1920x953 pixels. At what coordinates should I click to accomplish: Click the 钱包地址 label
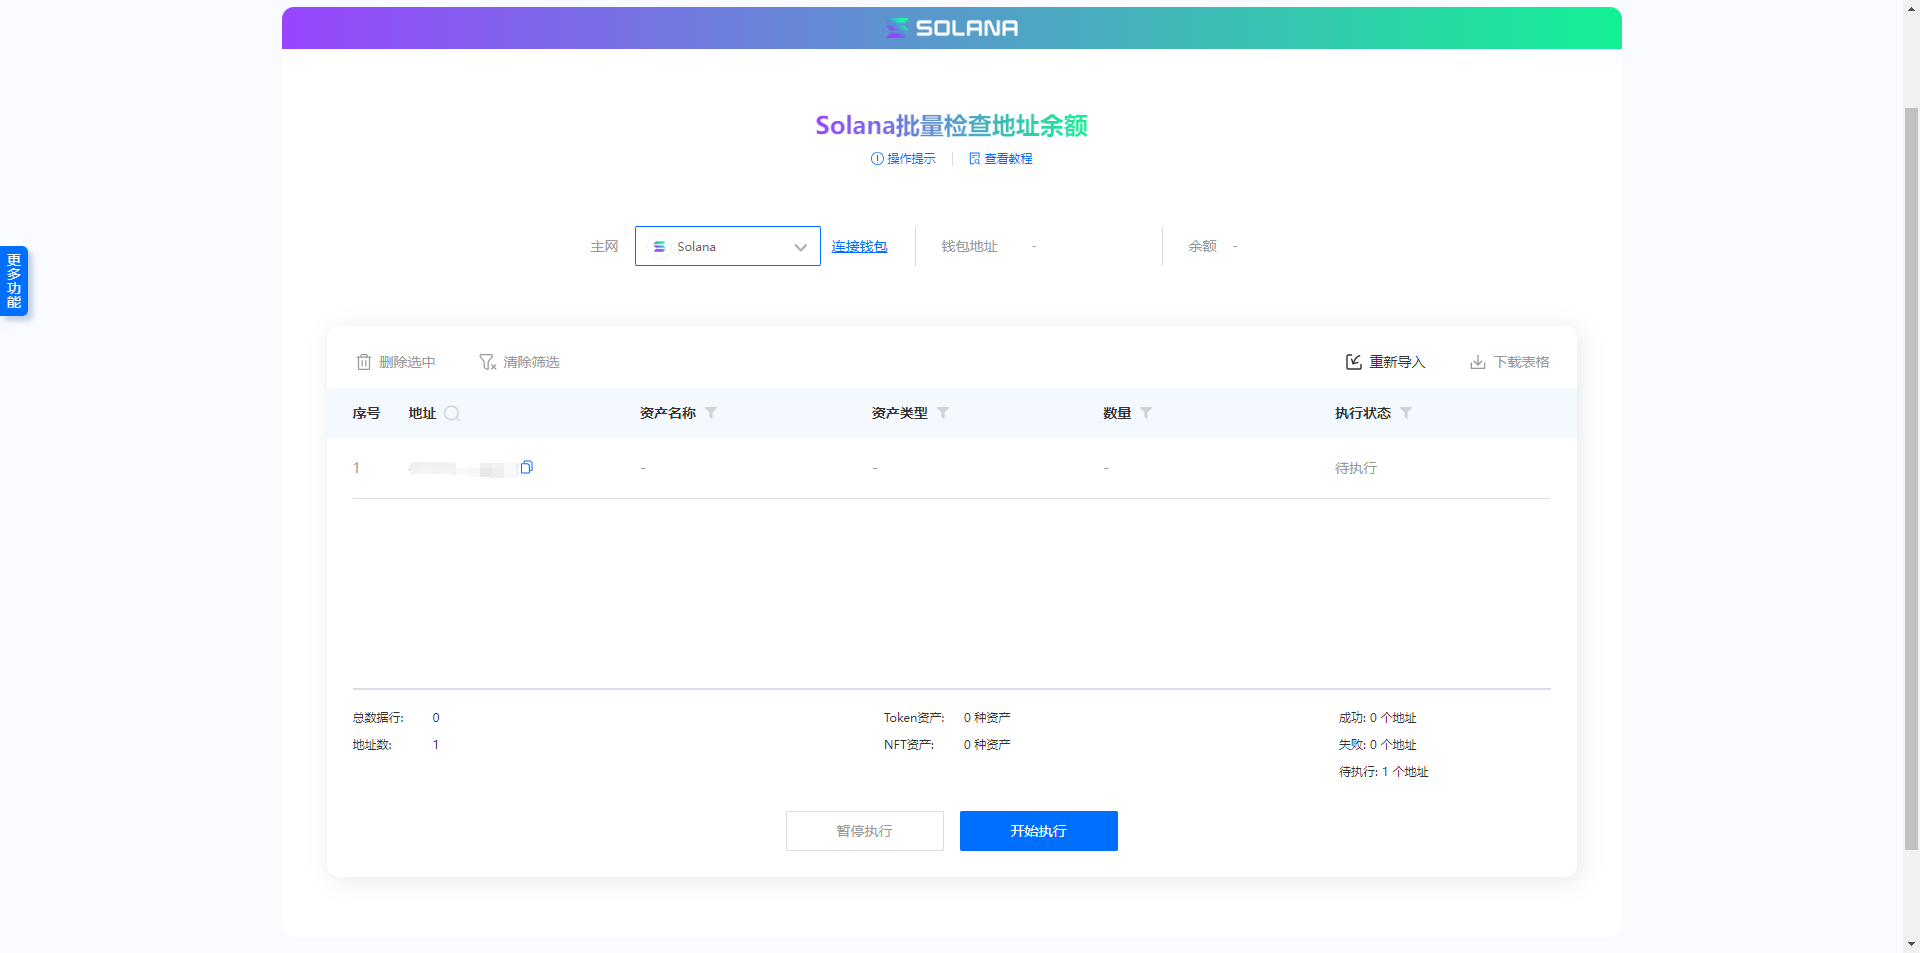pos(969,246)
